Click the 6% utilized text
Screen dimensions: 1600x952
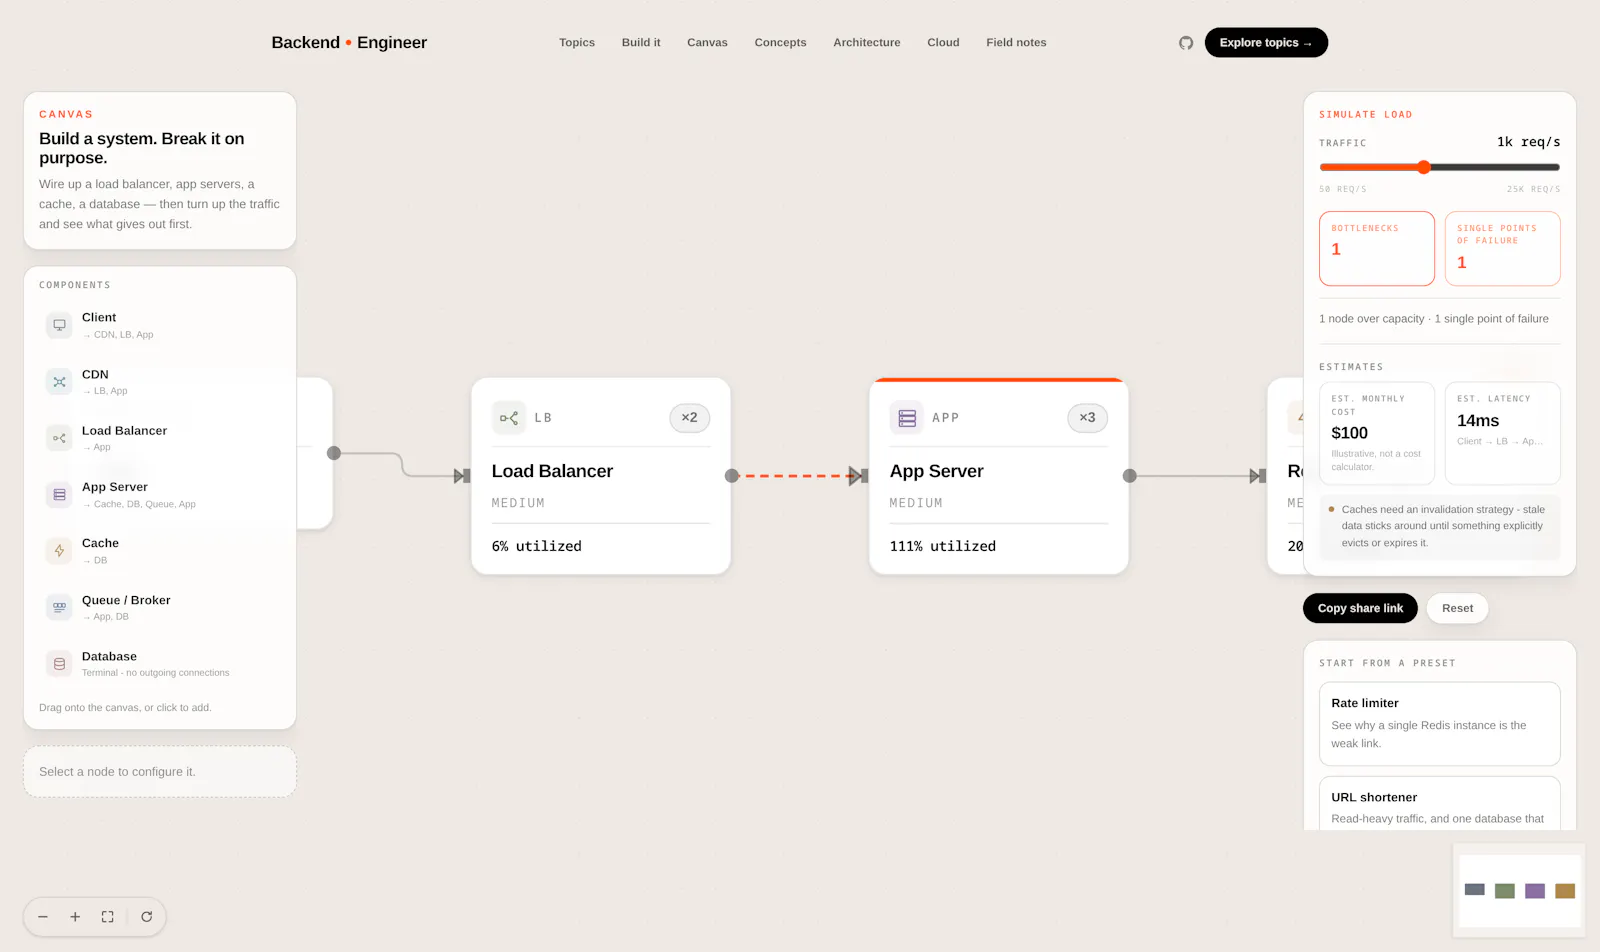(537, 546)
